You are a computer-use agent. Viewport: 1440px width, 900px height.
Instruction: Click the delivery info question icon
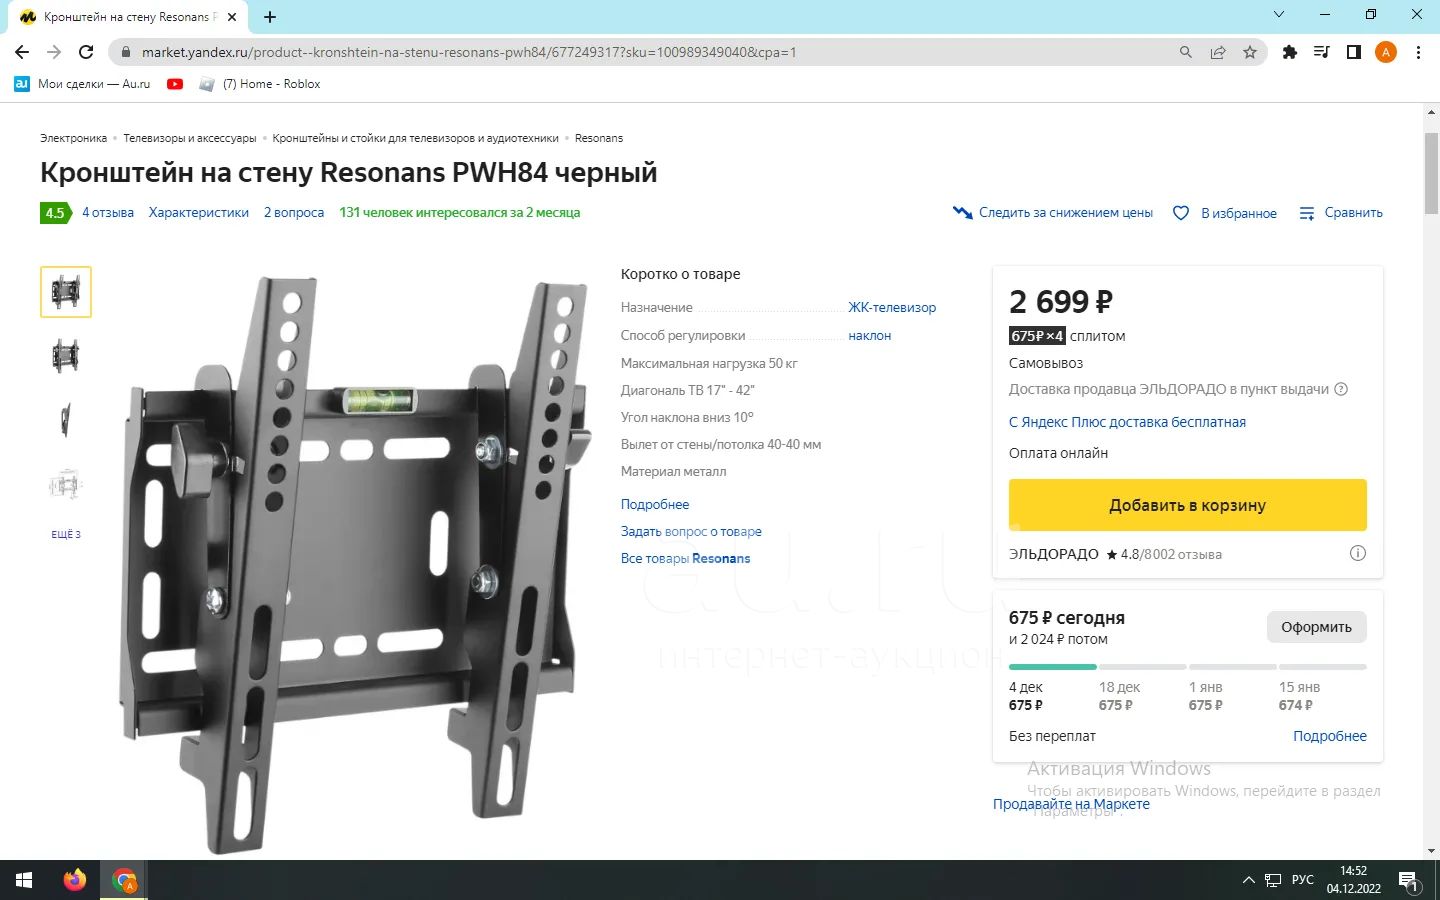click(1342, 389)
